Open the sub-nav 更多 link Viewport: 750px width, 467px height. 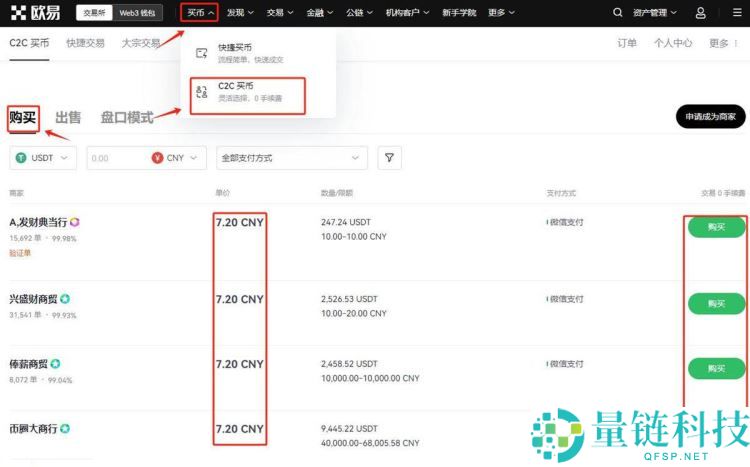(718, 43)
